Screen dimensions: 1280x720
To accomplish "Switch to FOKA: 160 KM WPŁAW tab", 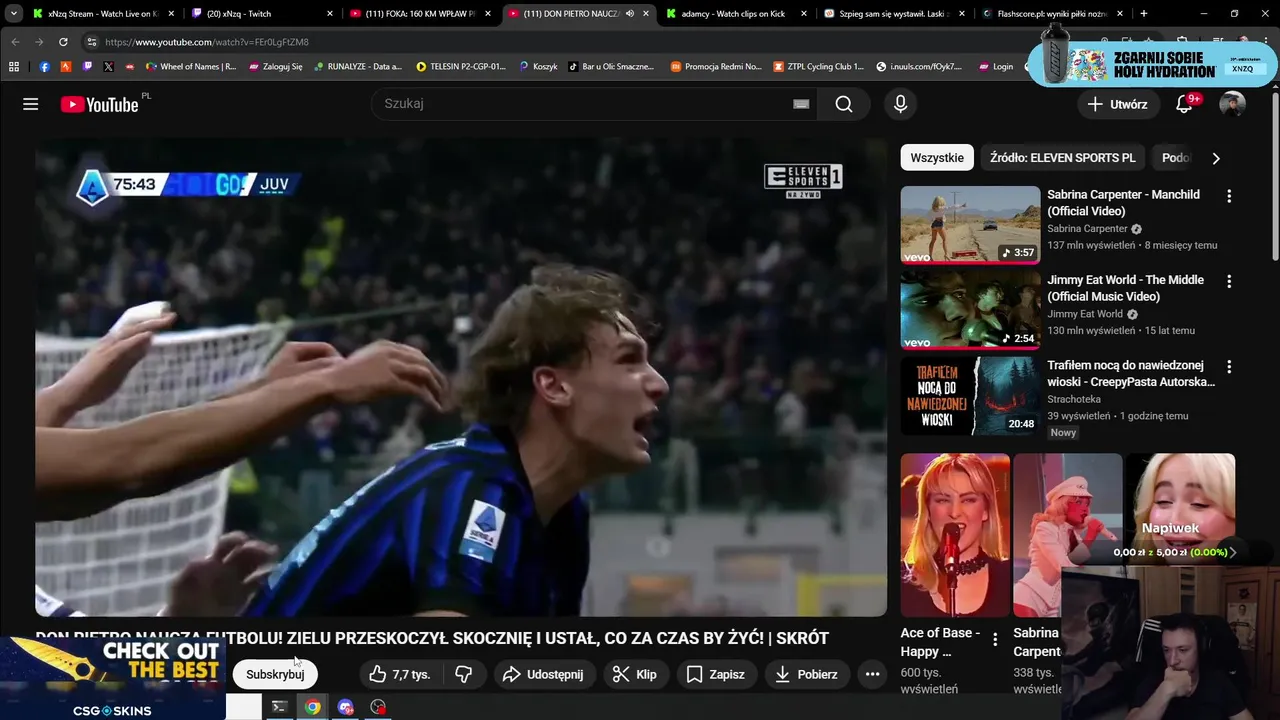I will coord(420,14).
